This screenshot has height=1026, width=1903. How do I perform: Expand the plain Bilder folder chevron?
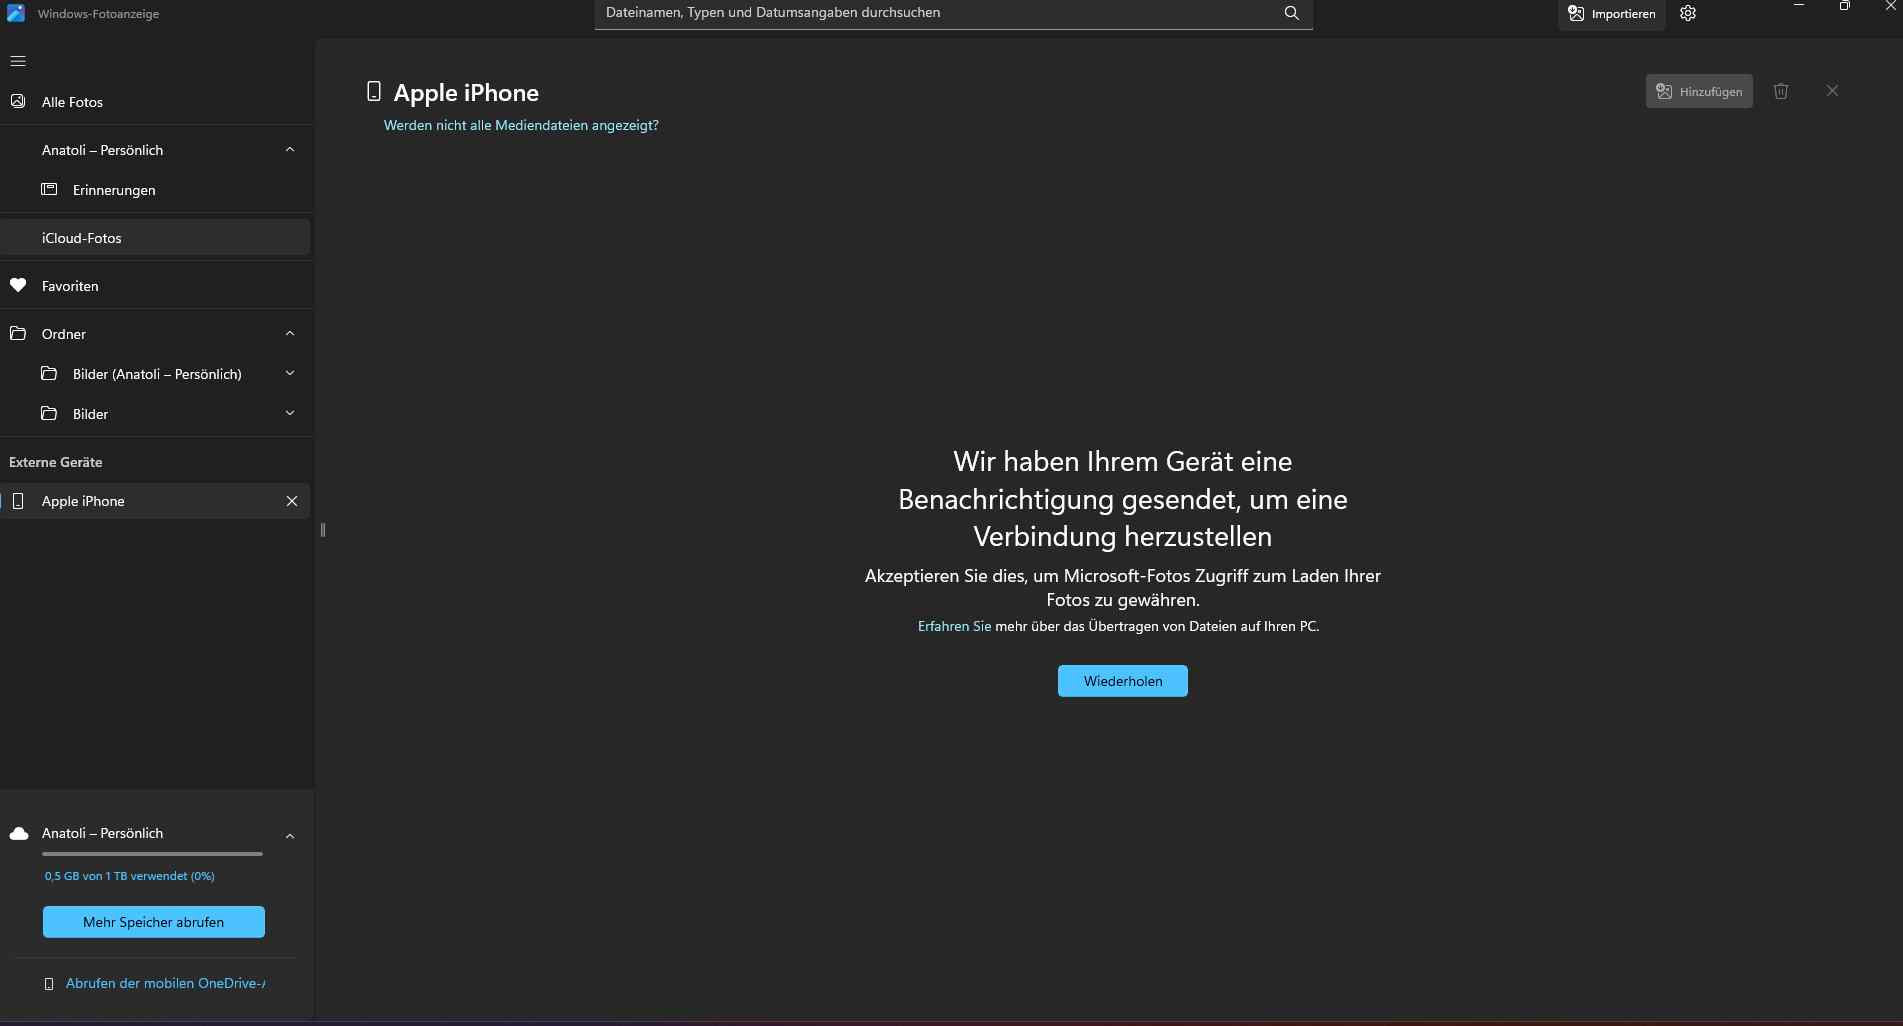pos(290,414)
